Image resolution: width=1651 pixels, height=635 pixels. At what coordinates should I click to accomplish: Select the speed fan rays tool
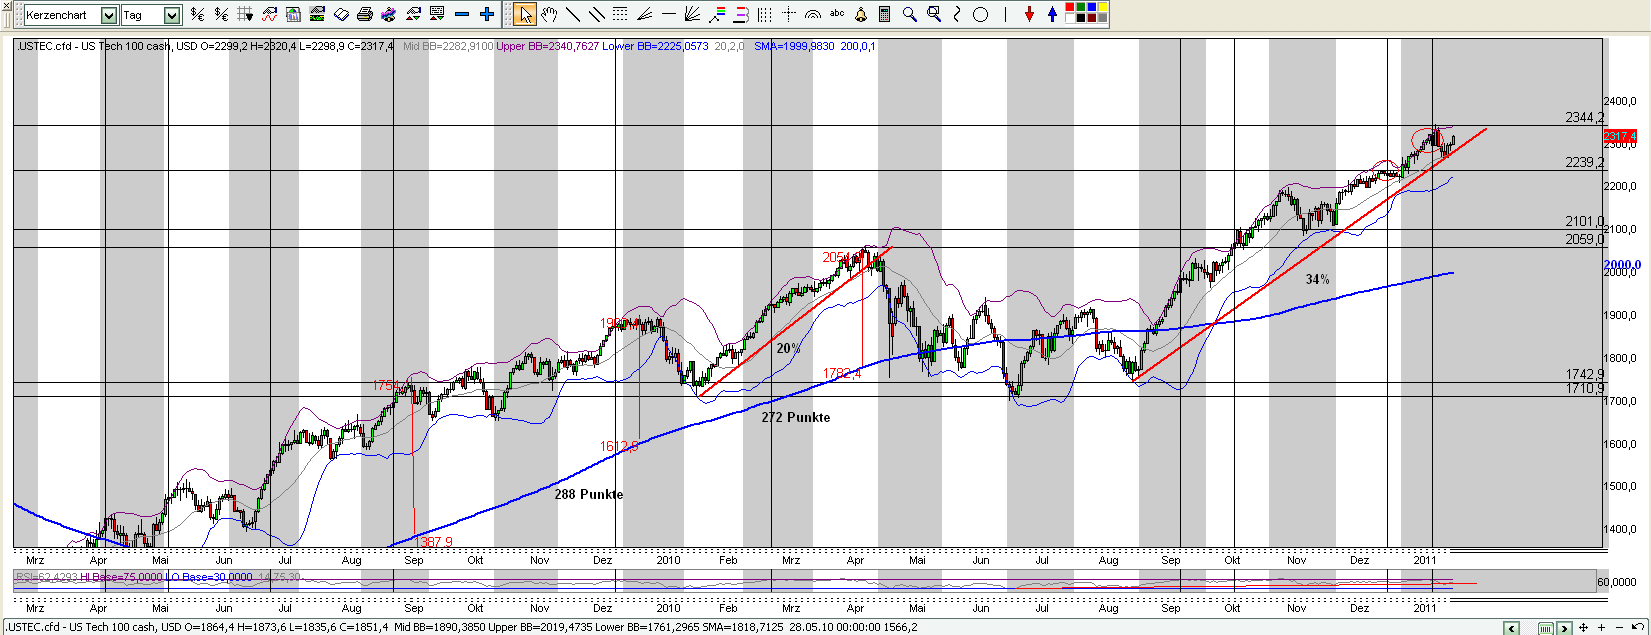[x=692, y=14]
